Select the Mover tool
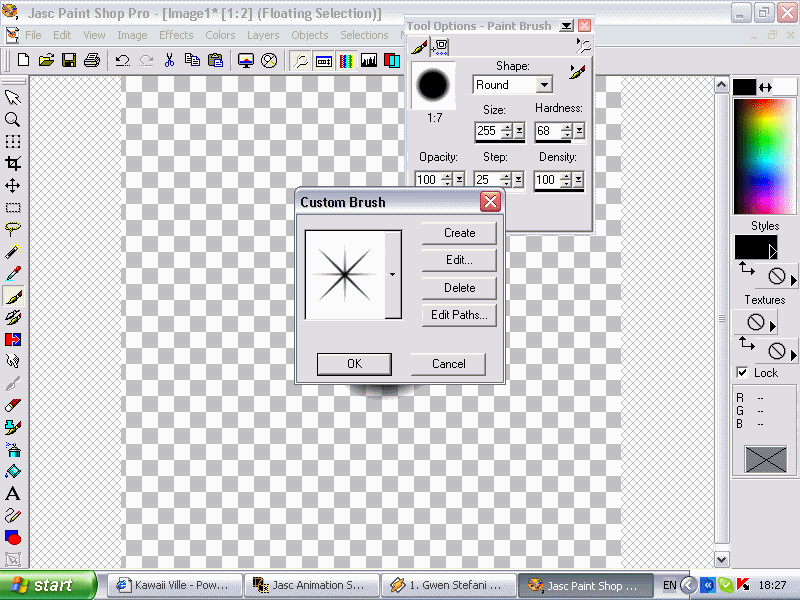 (12, 186)
